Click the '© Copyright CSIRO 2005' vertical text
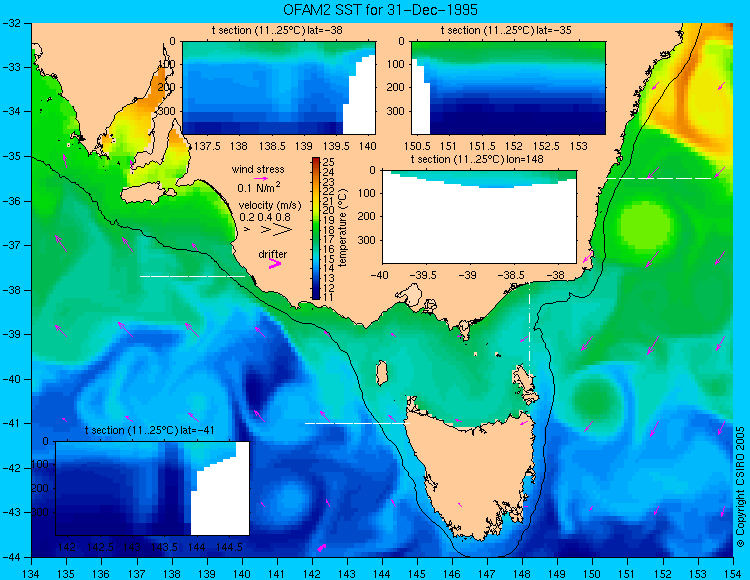Image resolution: width=750 pixels, height=580 pixels. (740, 487)
